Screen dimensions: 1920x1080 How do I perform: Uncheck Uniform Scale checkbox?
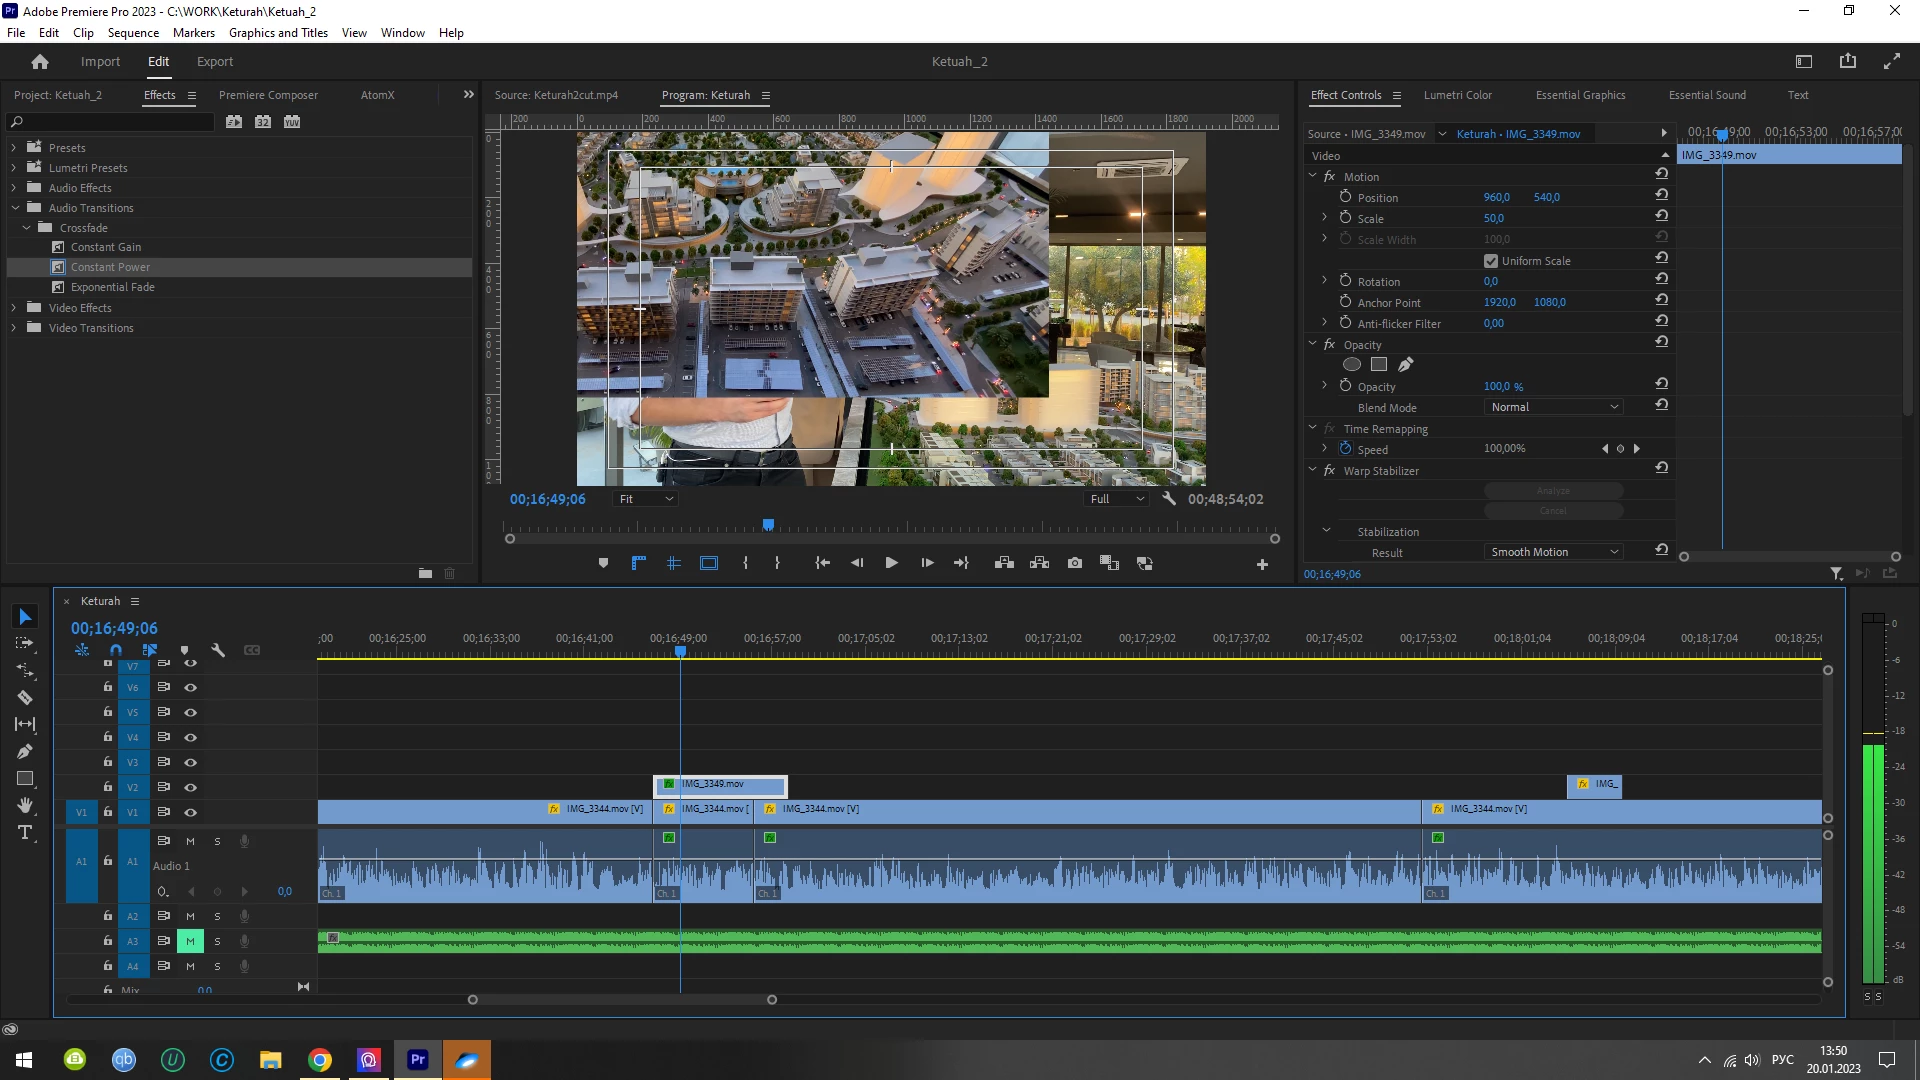(1490, 261)
